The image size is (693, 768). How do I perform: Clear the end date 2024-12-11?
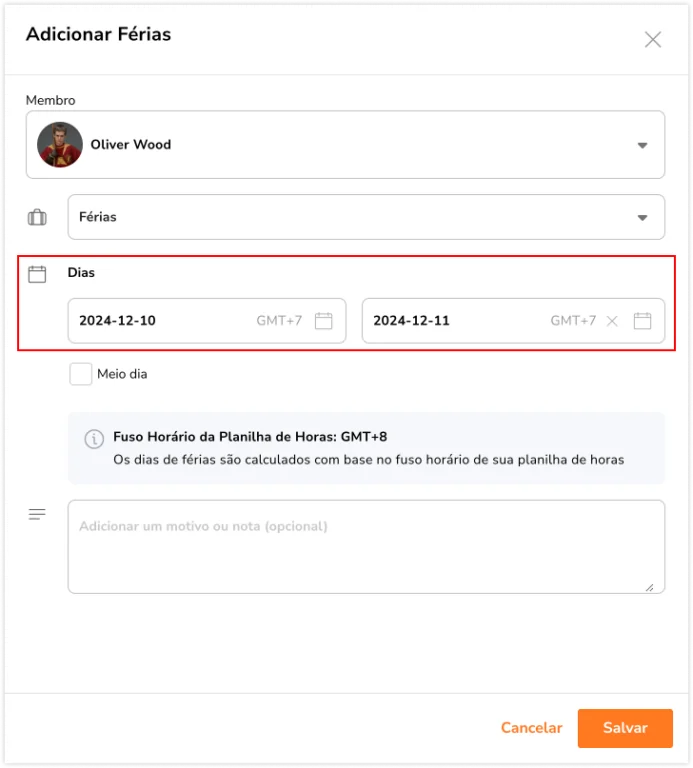(x=612, y=321)
